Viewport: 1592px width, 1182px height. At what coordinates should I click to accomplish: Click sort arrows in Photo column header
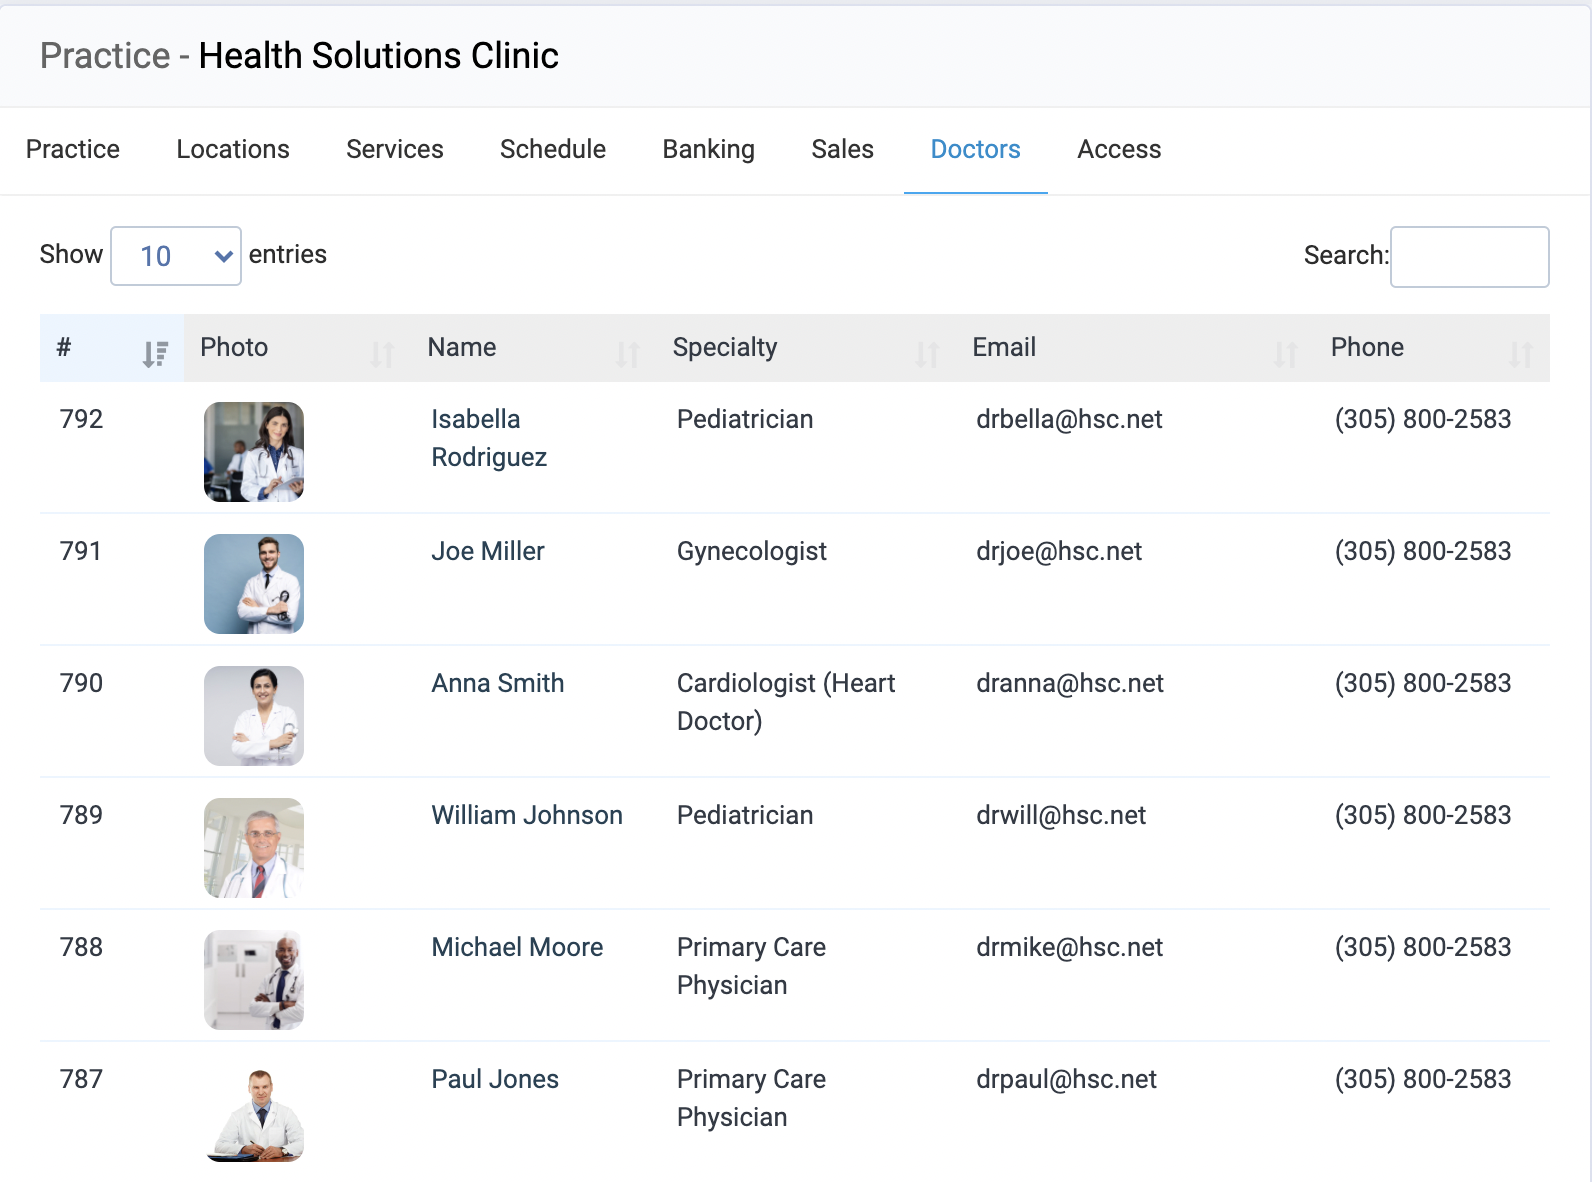(x=382, y=352)
